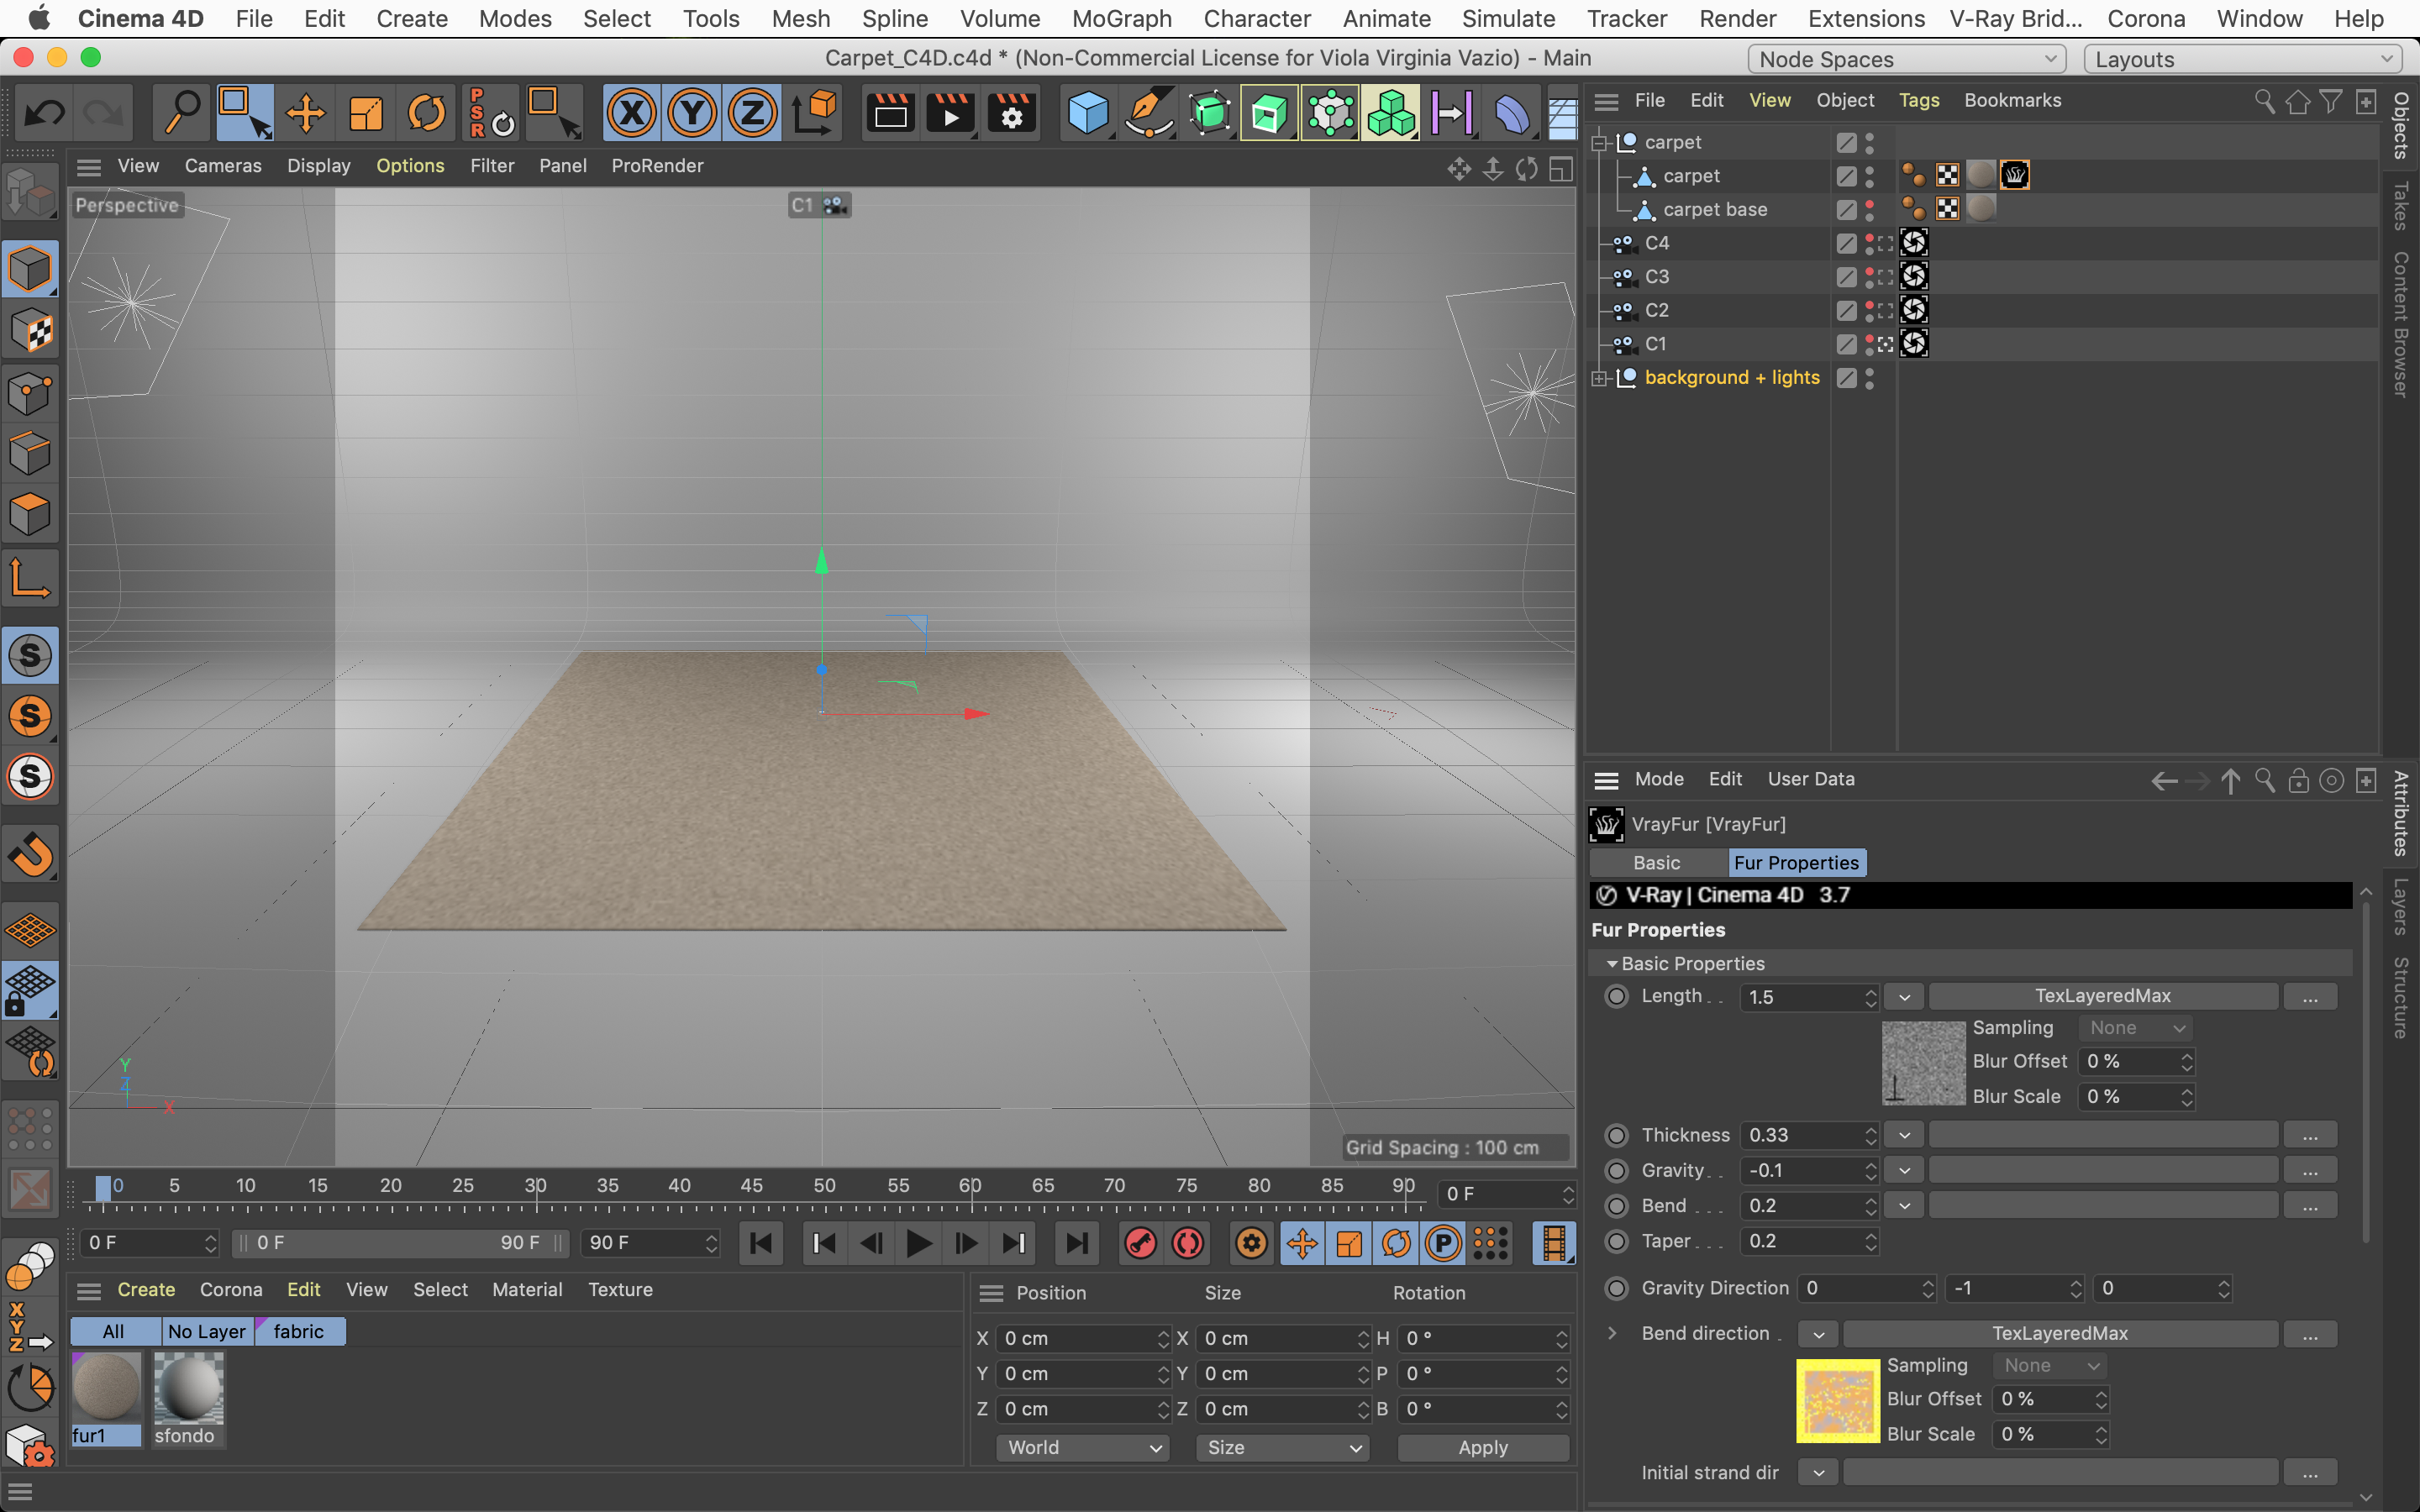Toggle the X axis lock button
Viewport: 2420px width, 1512px height.
click(631, 113)
